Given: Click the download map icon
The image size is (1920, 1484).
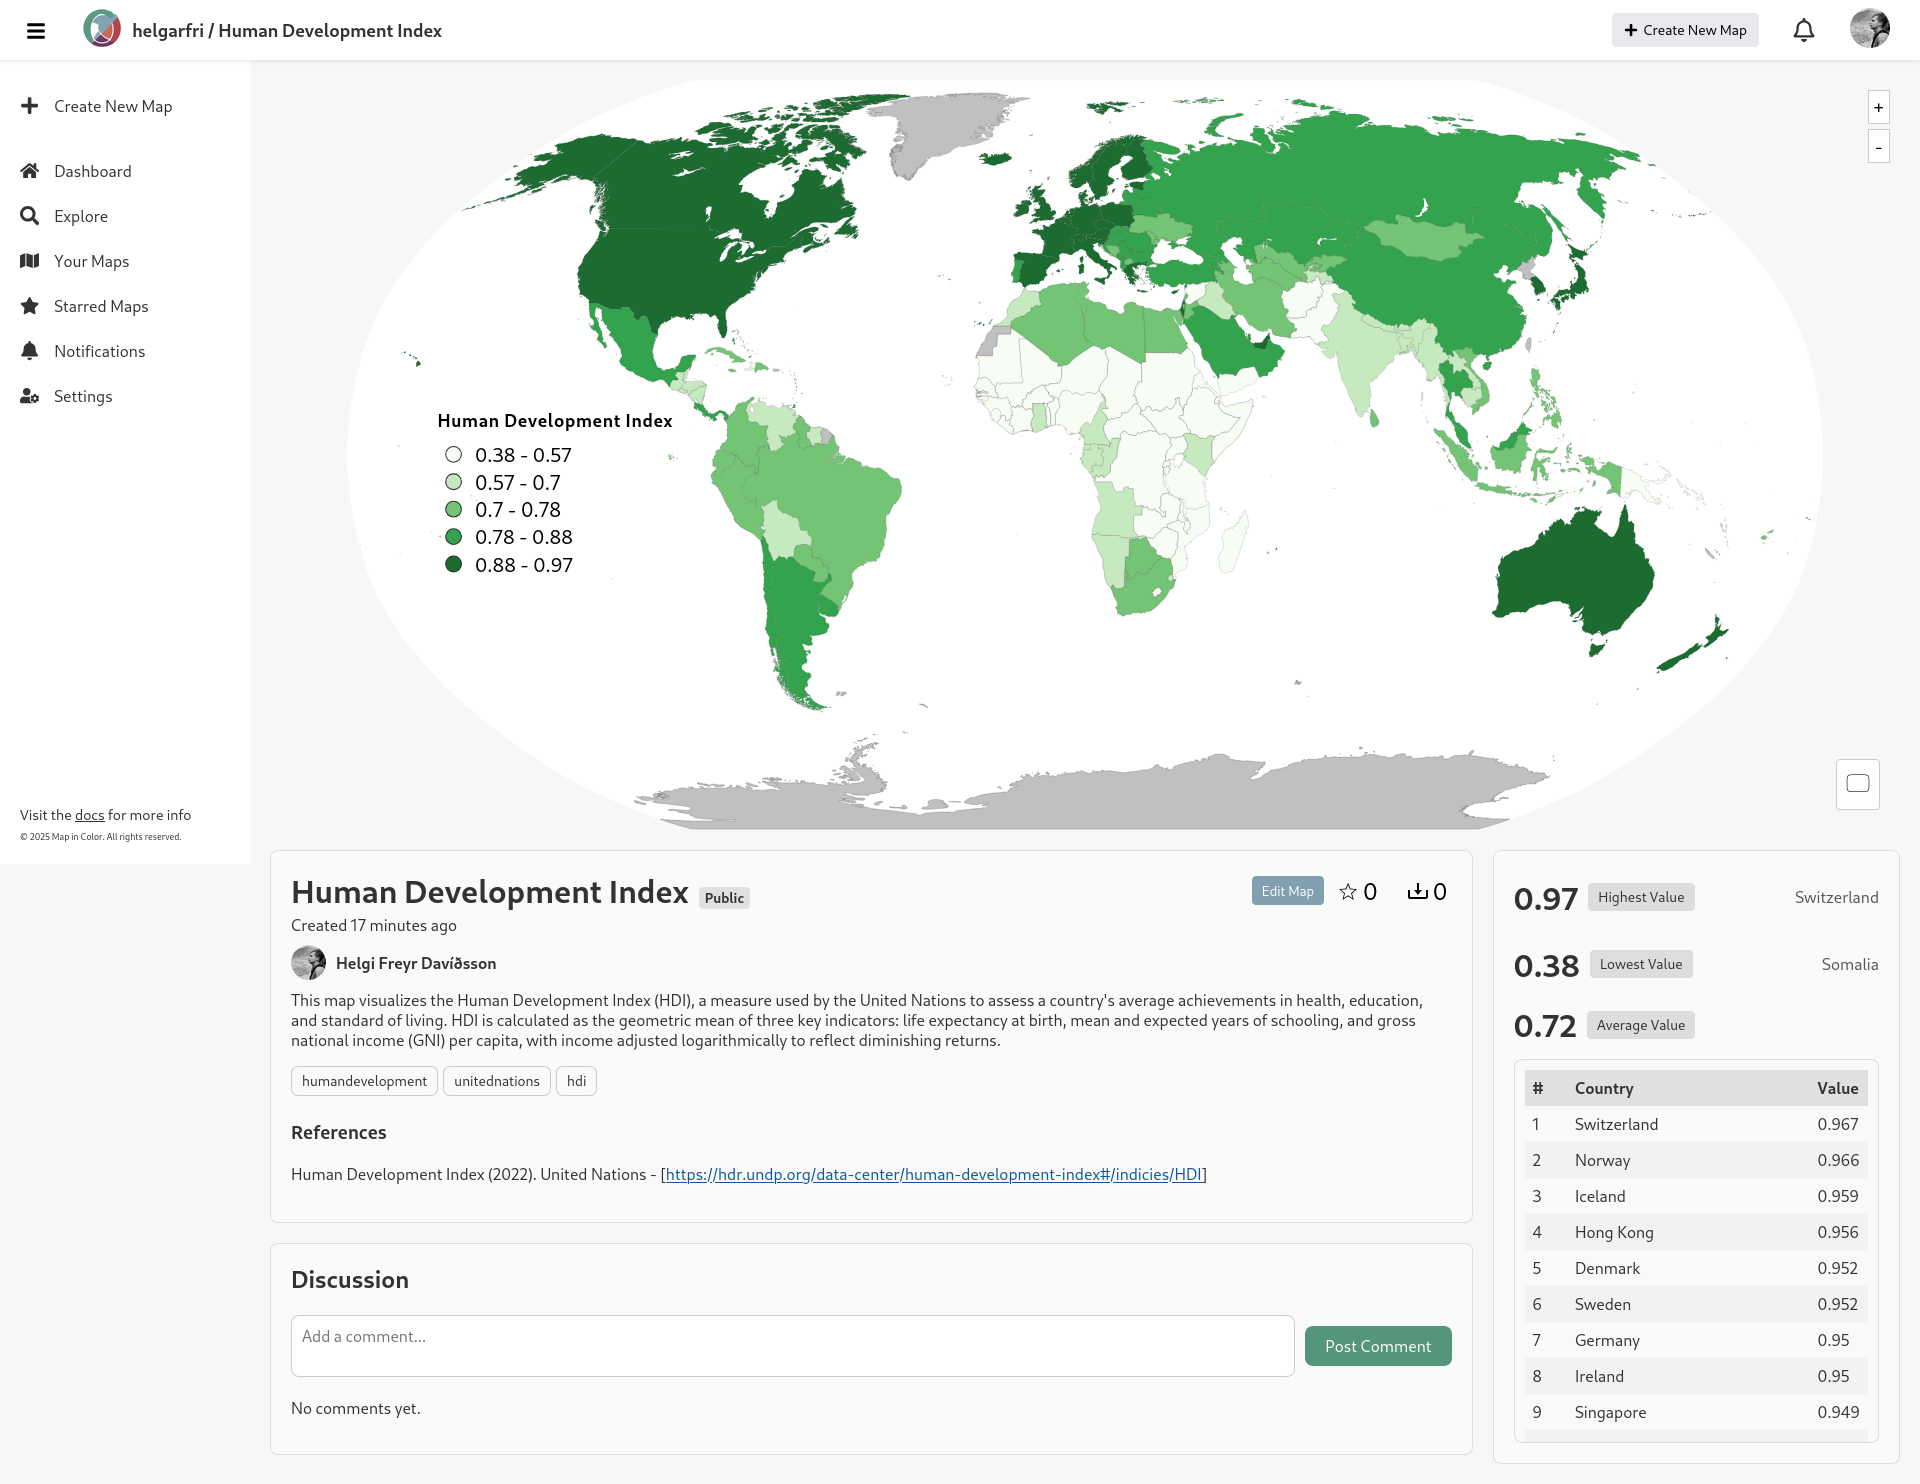Looking at the screenshot, I should pos(1417,892).
